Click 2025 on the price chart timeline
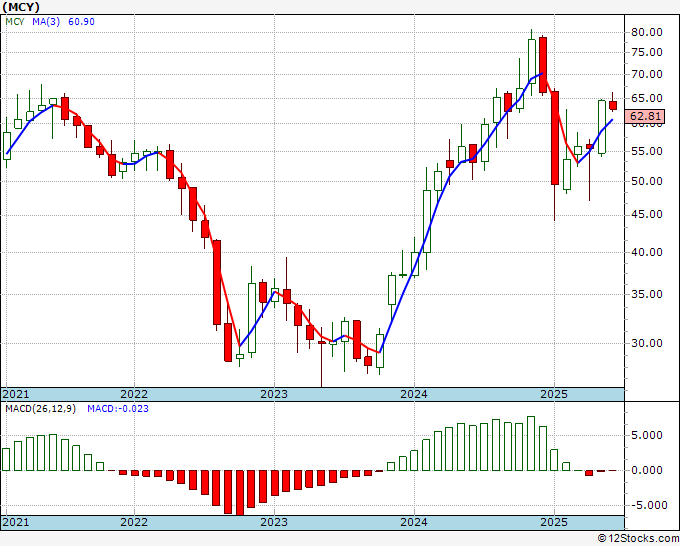This screenshot has height=546, width=680. point(554,394)
